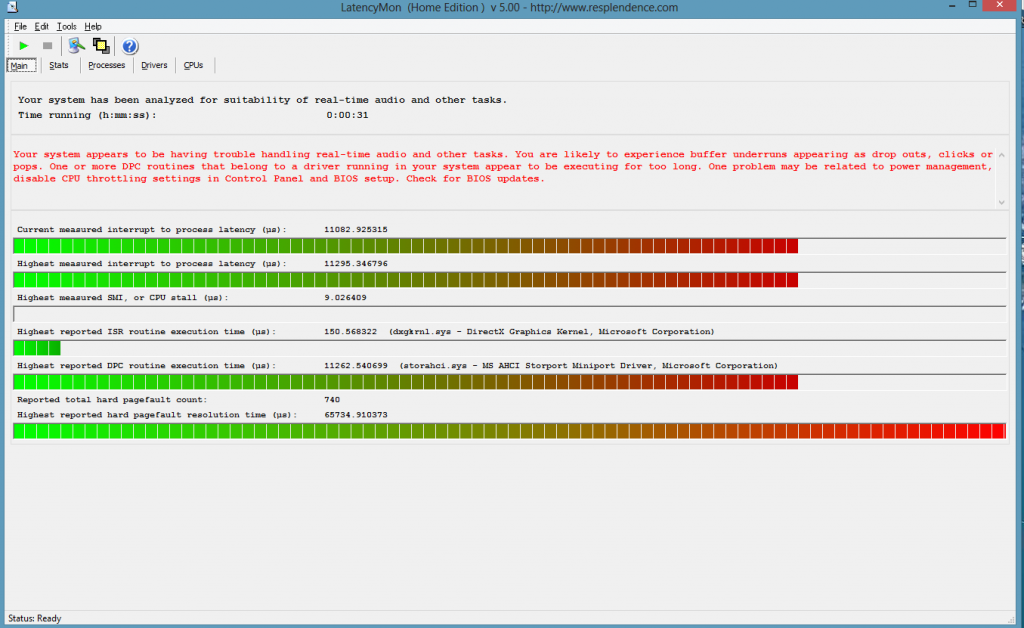
Task: Start monitoring with the green play icon
Action: click(24, 46)
